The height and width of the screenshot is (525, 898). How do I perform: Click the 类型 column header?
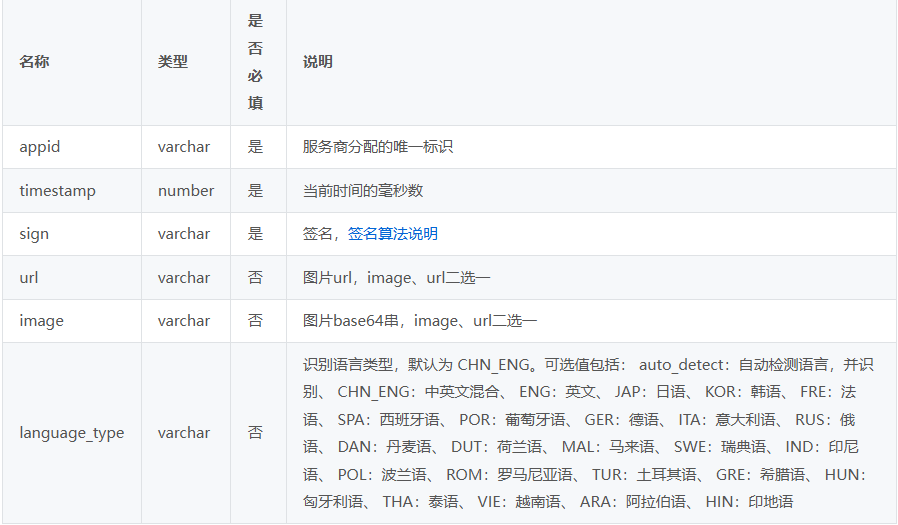(x=172, y=62)
